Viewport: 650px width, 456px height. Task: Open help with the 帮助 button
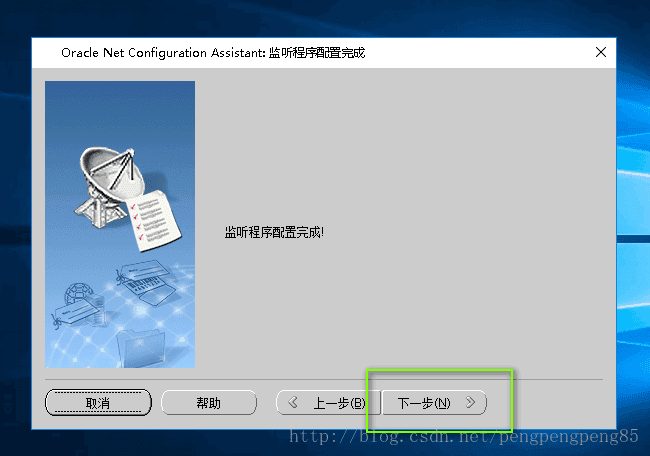(209, 403)
